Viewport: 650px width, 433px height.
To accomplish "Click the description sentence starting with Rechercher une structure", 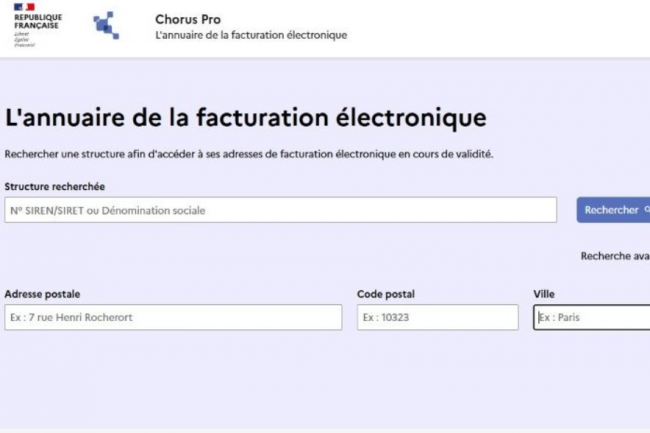I will [249, 154].
